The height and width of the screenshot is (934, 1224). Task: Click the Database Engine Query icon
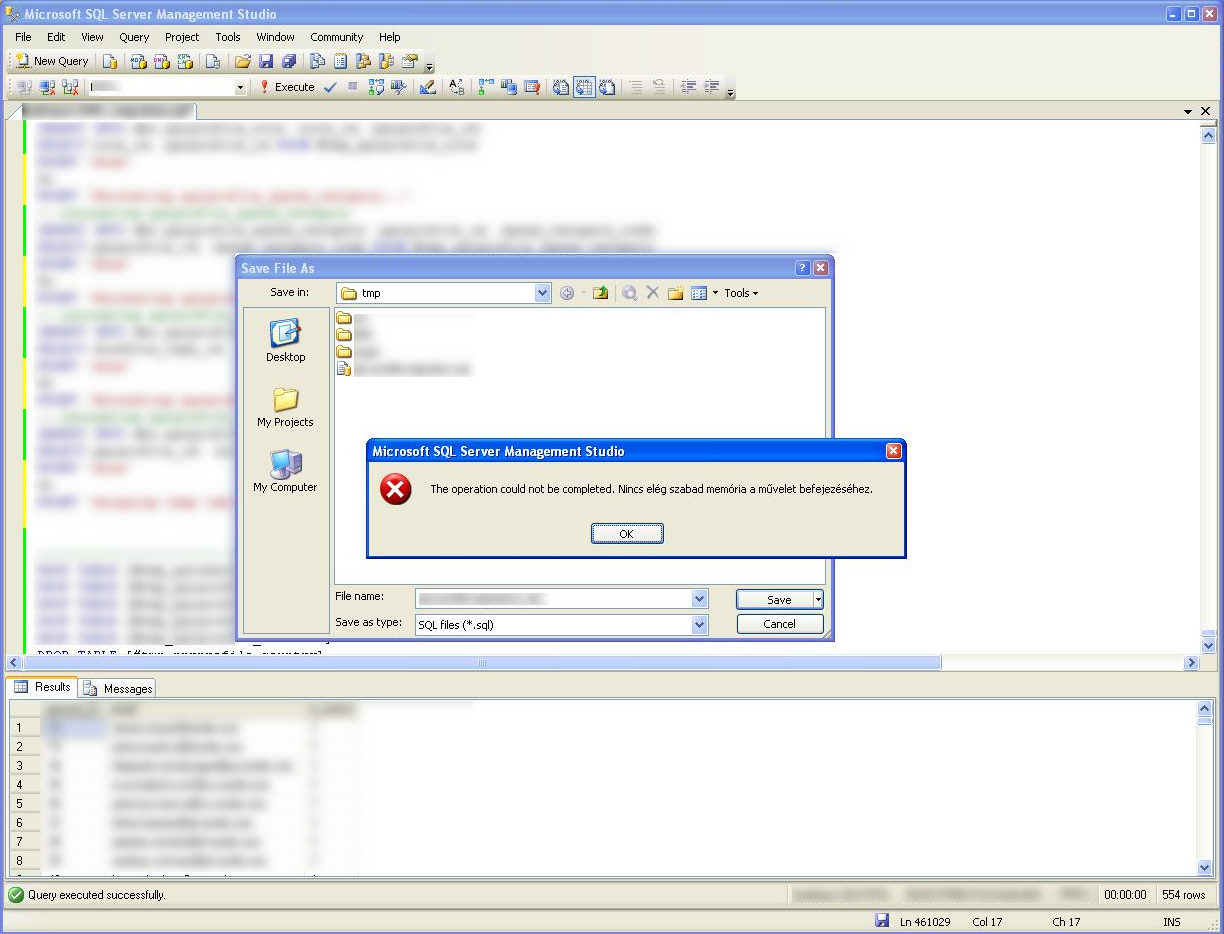coord(110,61)
